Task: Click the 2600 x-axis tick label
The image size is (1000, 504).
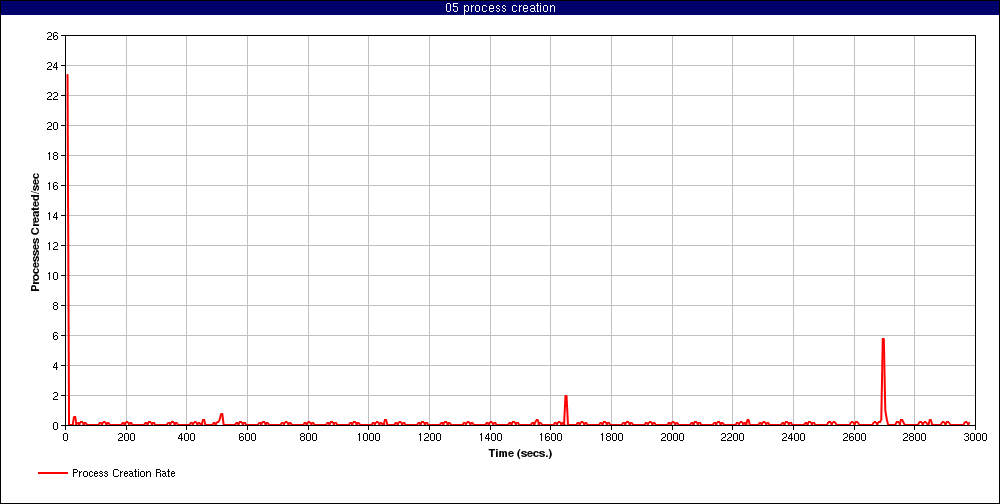Action: coord(854,438)
